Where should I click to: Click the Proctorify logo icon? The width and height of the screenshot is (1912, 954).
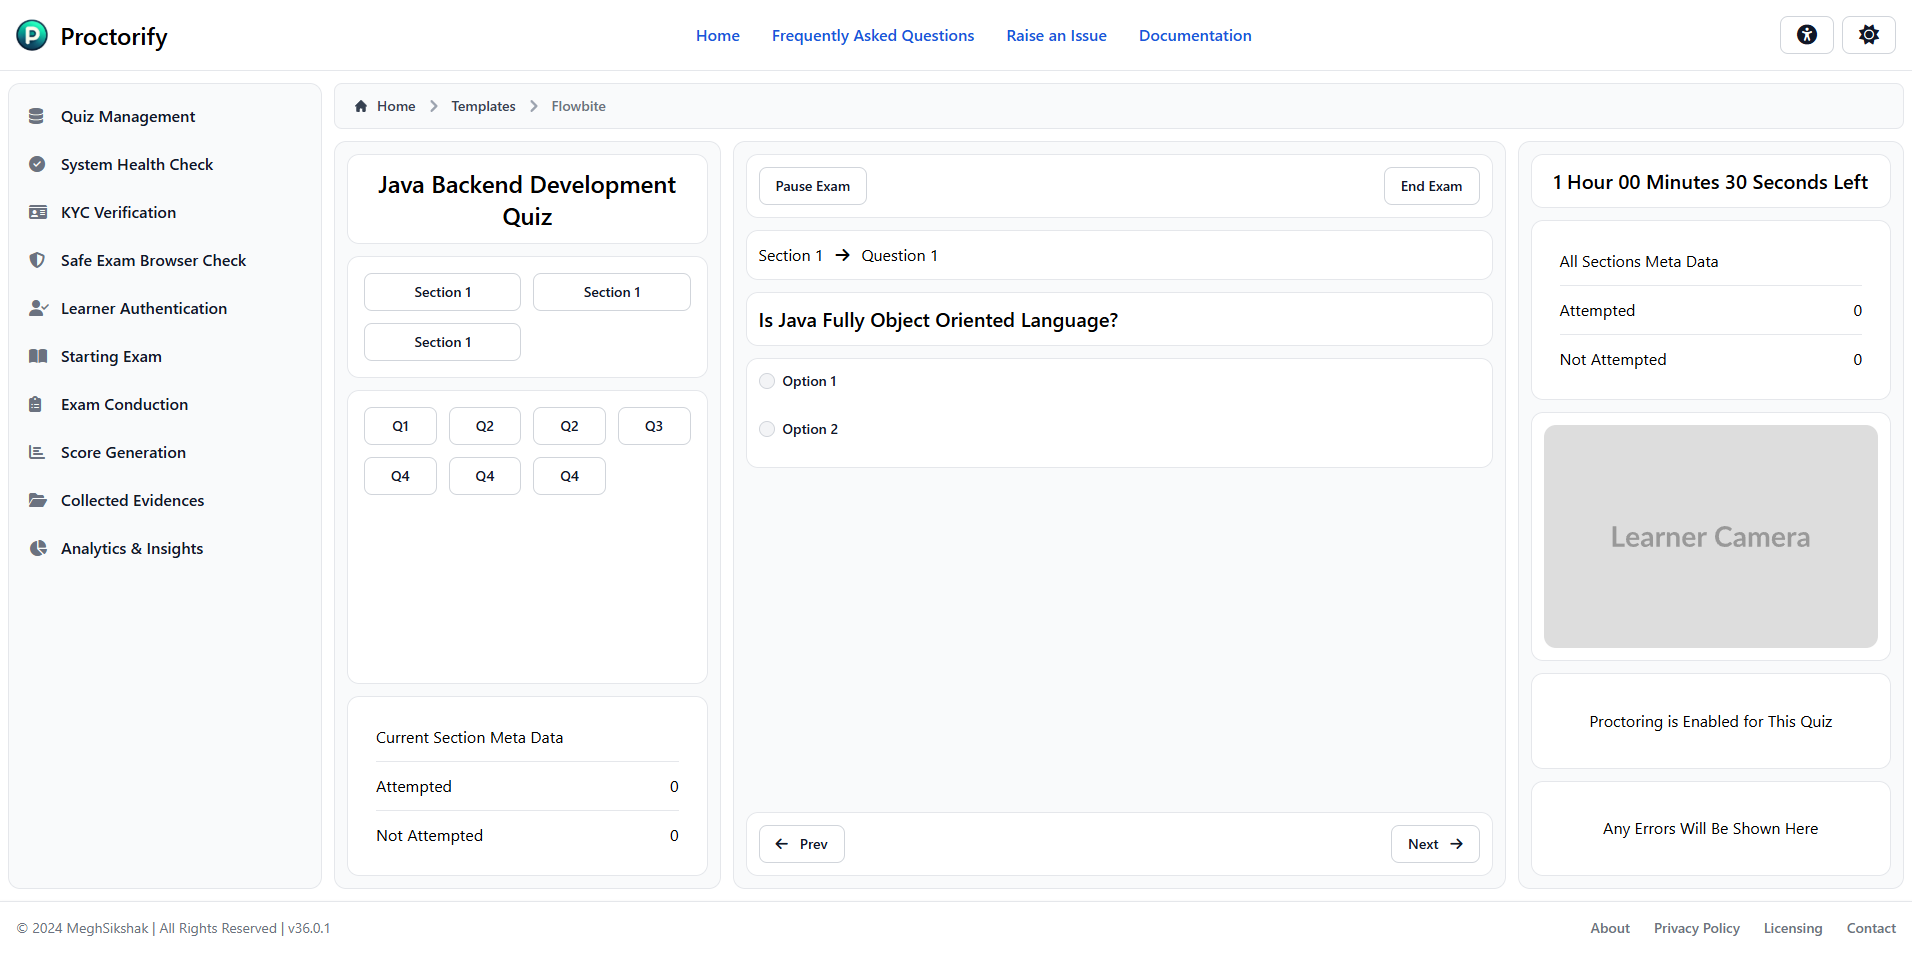pyautogui.click(x=32, y=36)
